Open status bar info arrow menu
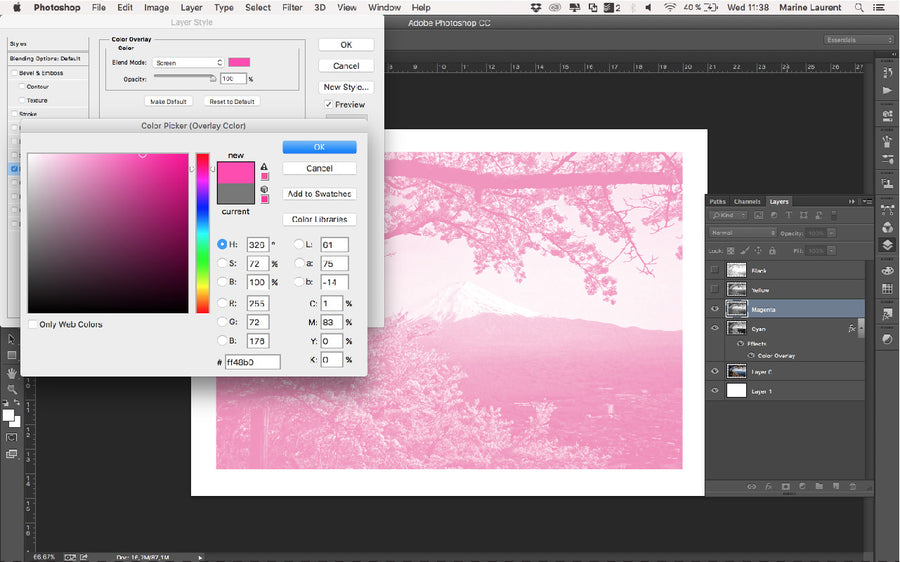900x562 pixels. click(x=200, y=557)
